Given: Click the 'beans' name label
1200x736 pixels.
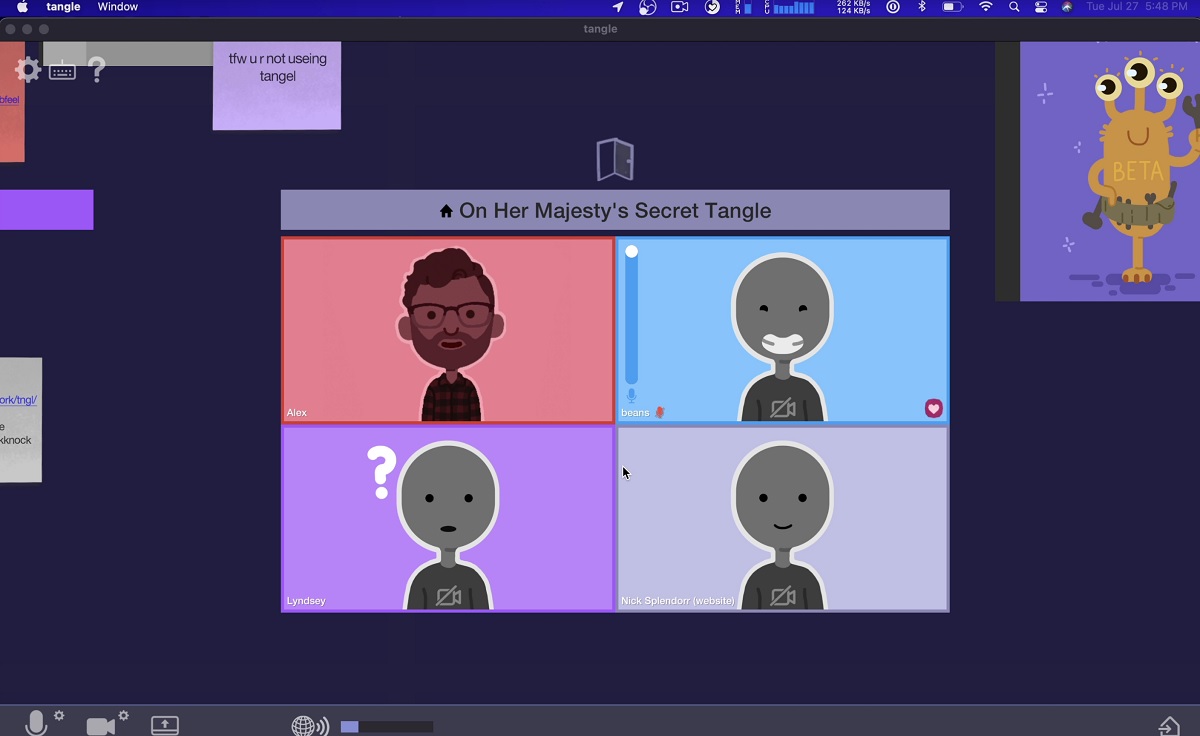Looking at the screenshot, I should click(635, 412).
